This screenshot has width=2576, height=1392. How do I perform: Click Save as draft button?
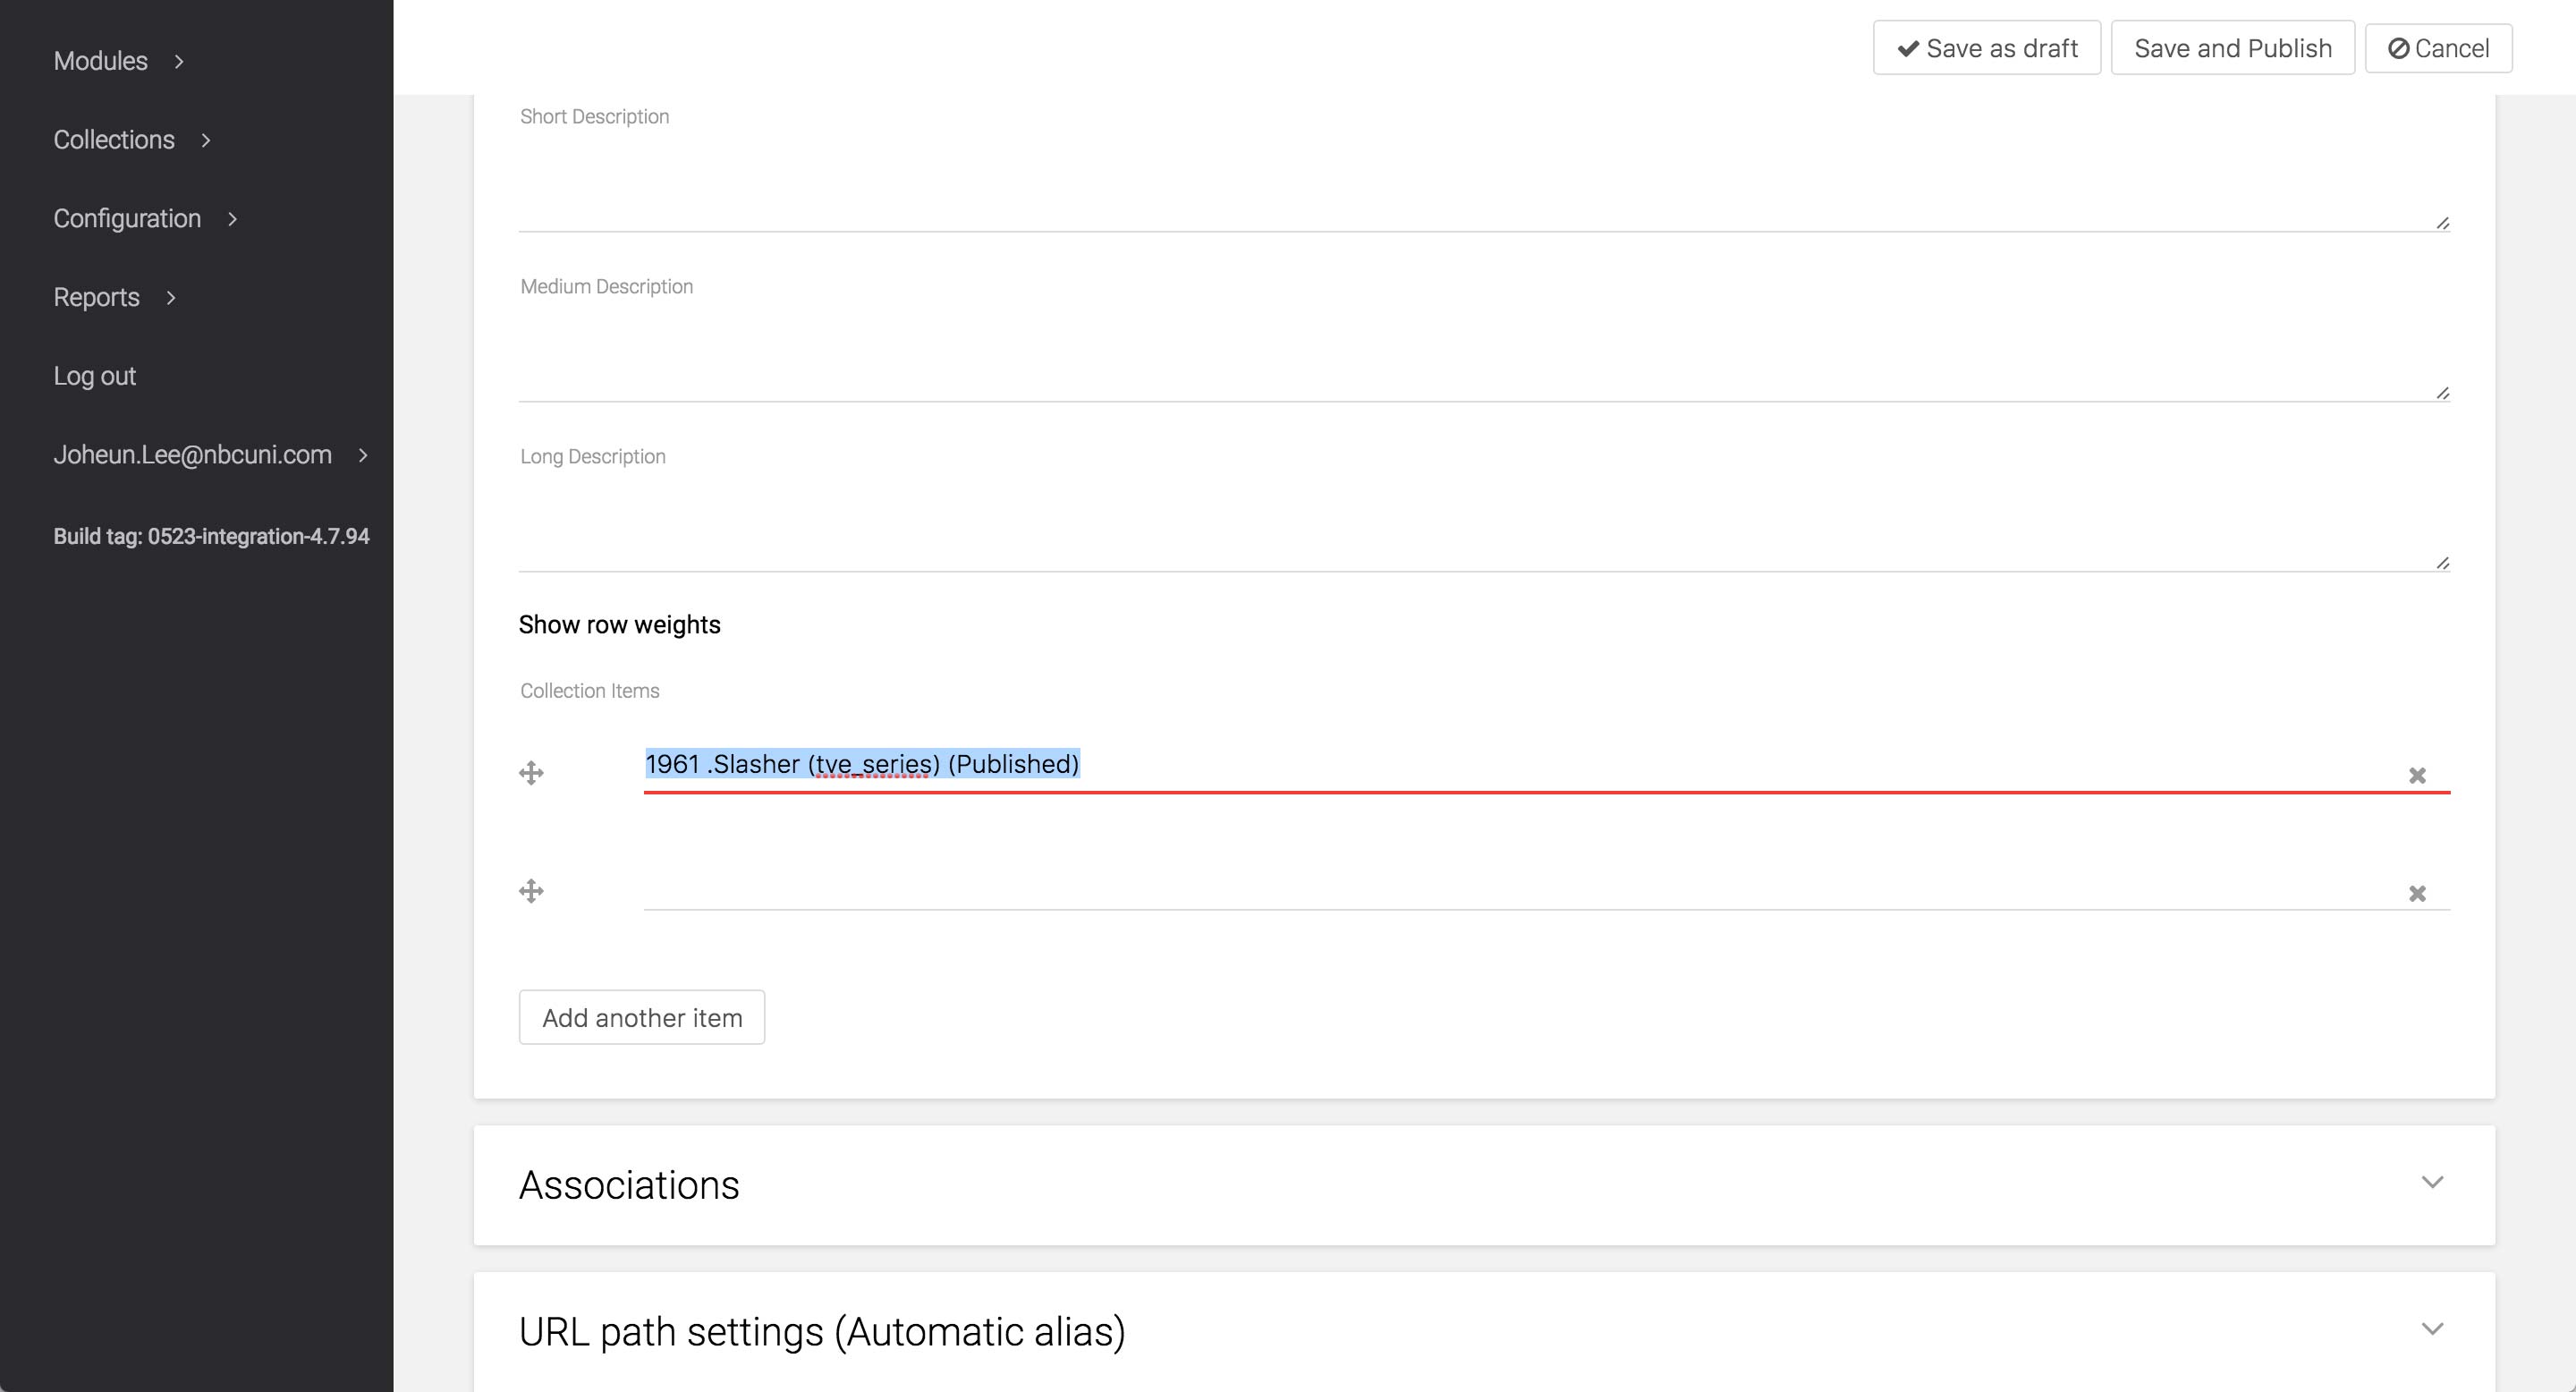coord(1986,48)
